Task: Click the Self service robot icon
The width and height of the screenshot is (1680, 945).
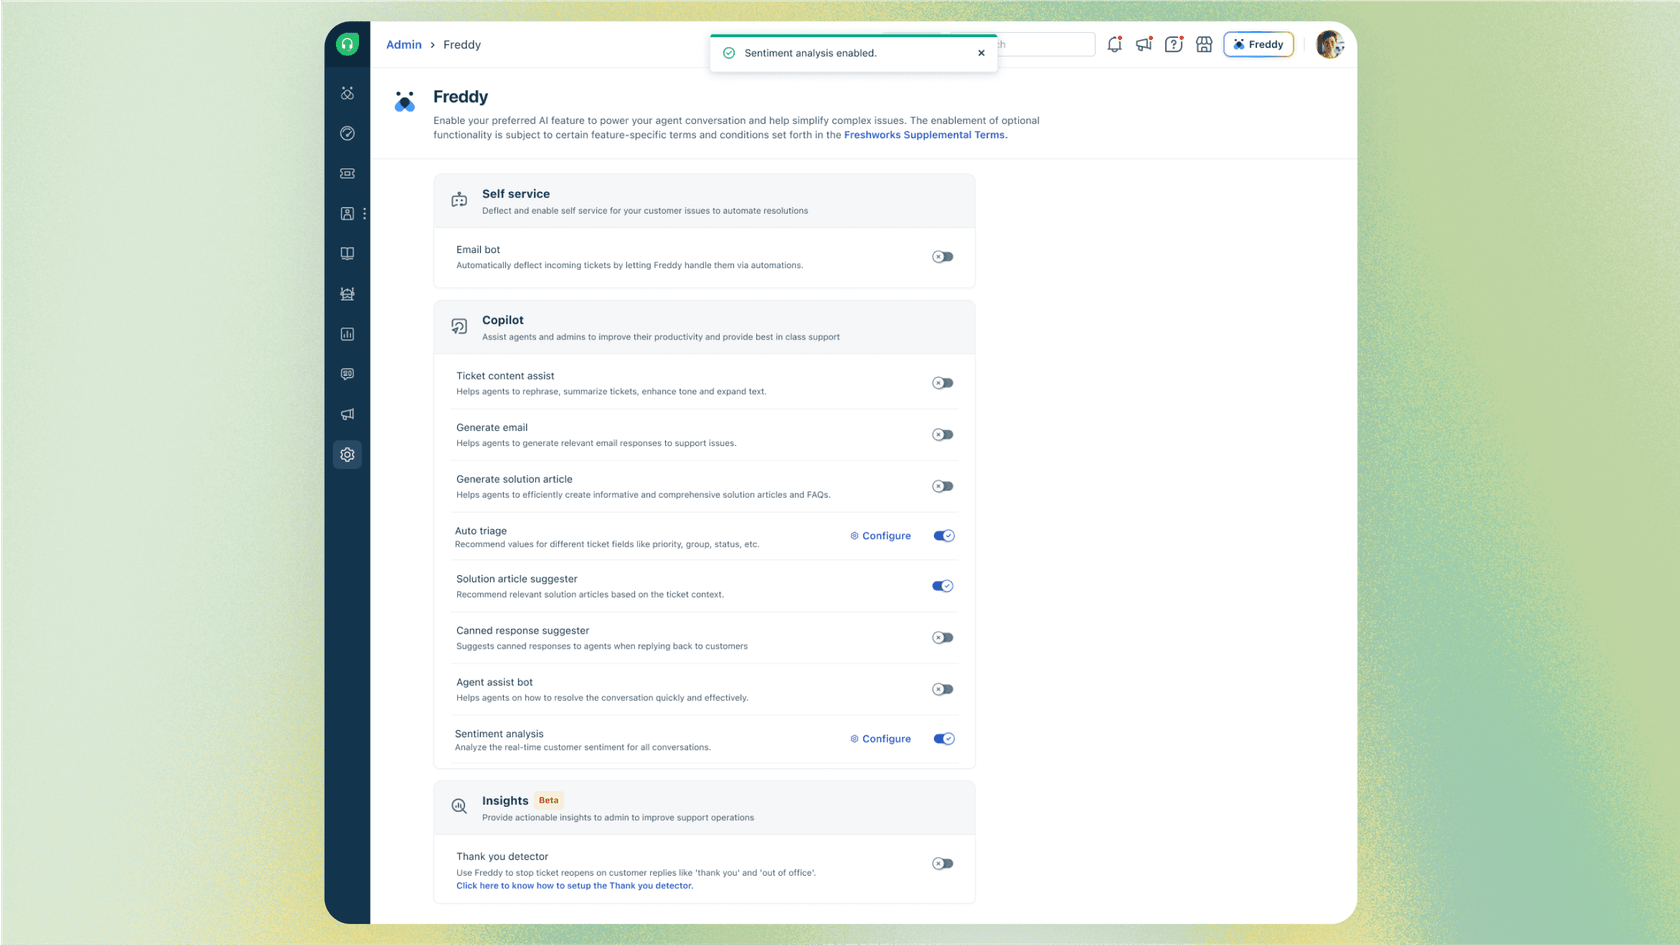Action: [459, 200]
